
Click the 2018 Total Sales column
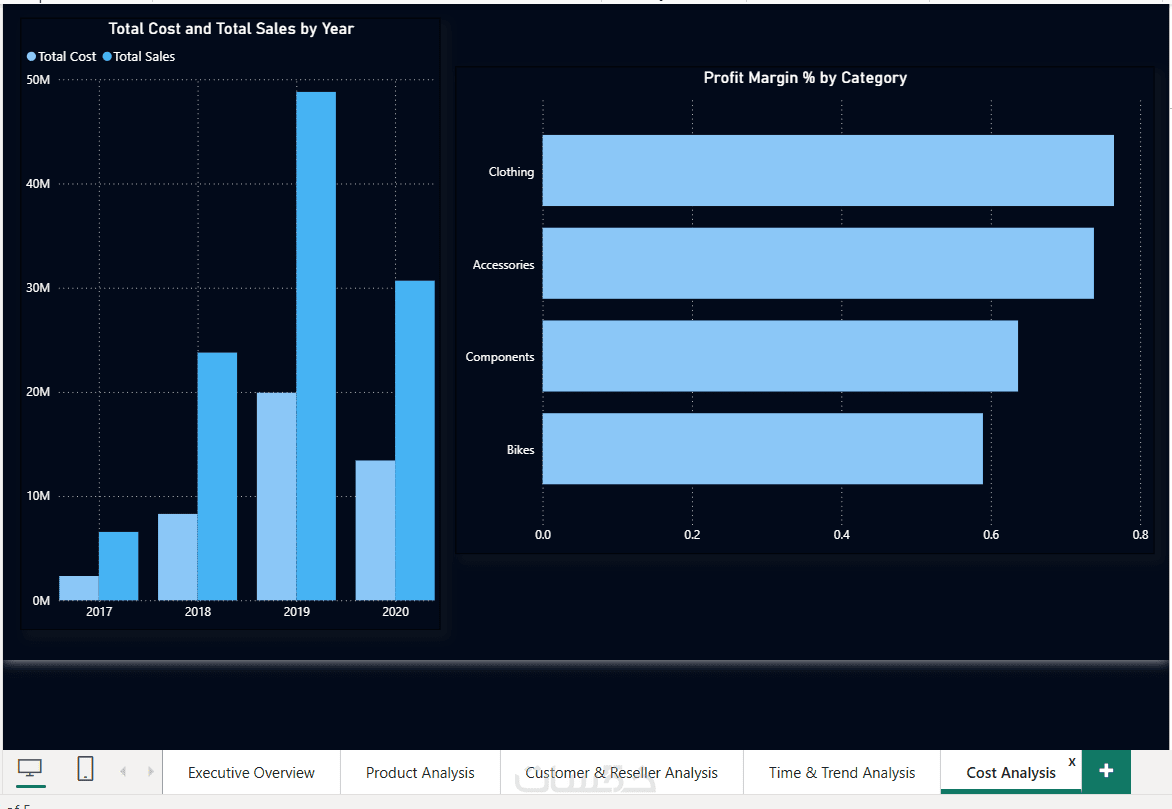[218, 476]
